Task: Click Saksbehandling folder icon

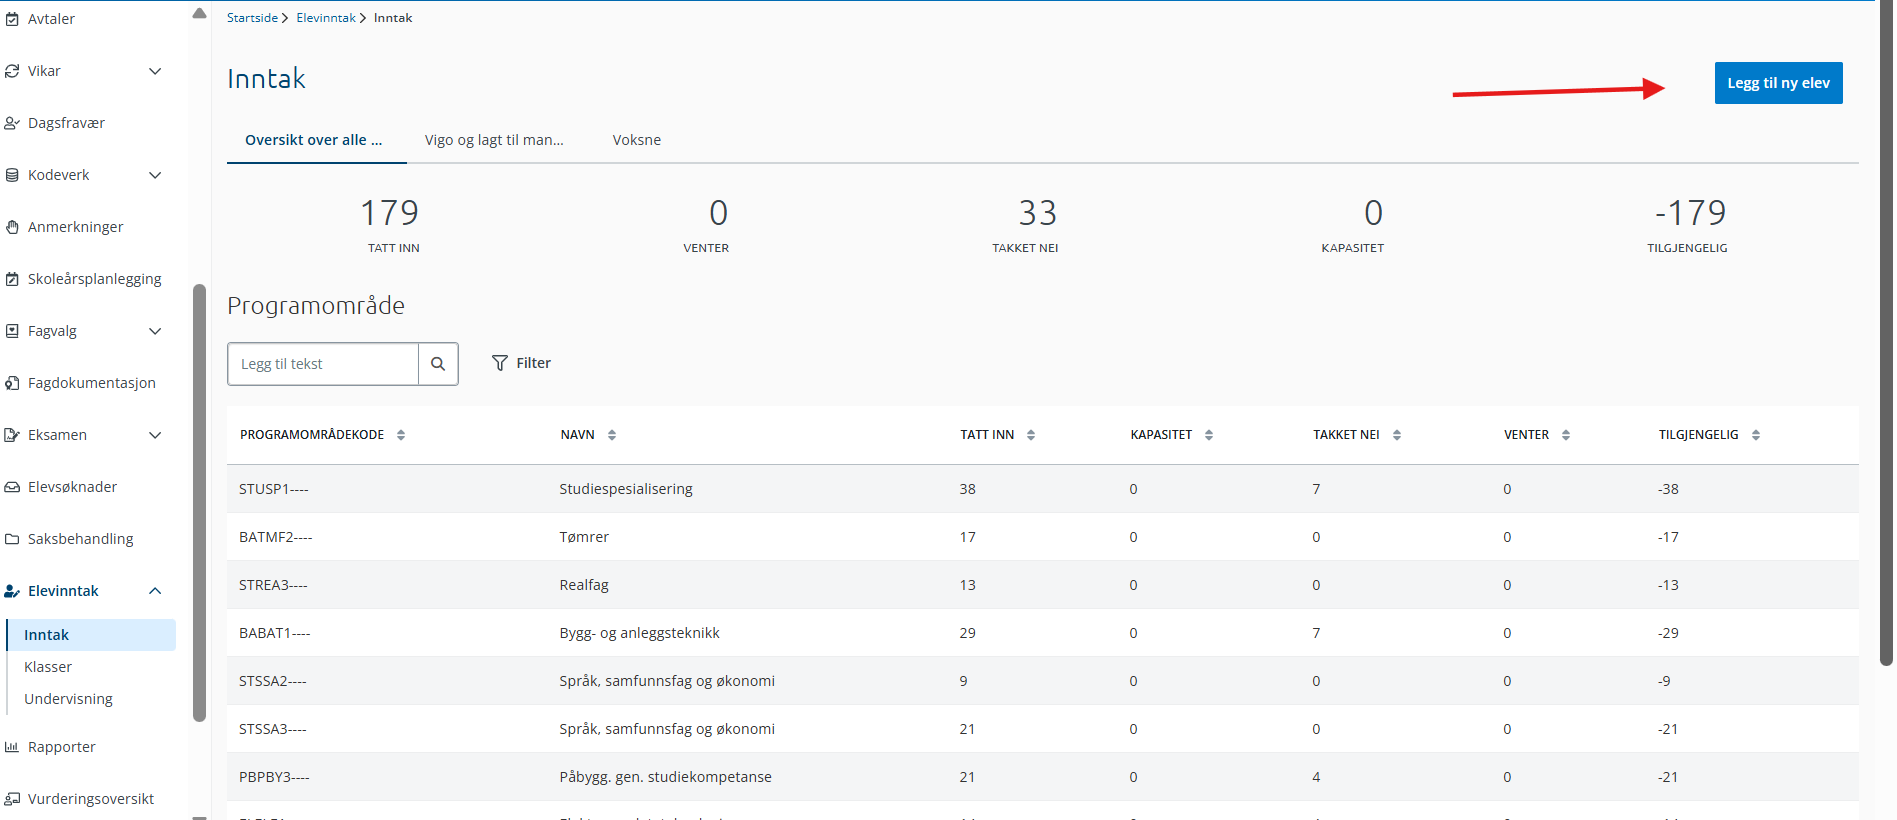Action: [12, 539]
